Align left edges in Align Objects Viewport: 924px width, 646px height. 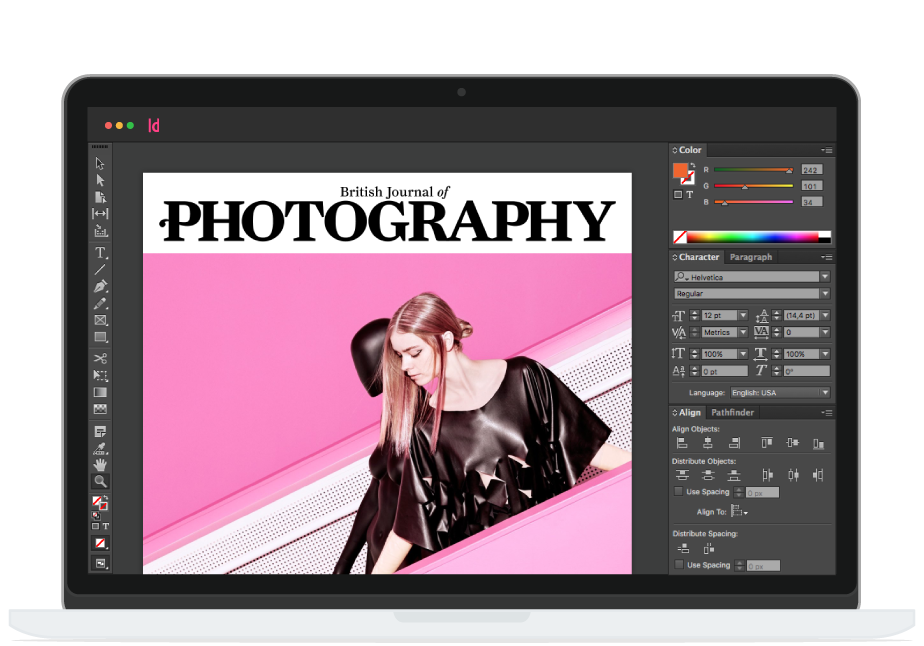(x=682, y=443)
